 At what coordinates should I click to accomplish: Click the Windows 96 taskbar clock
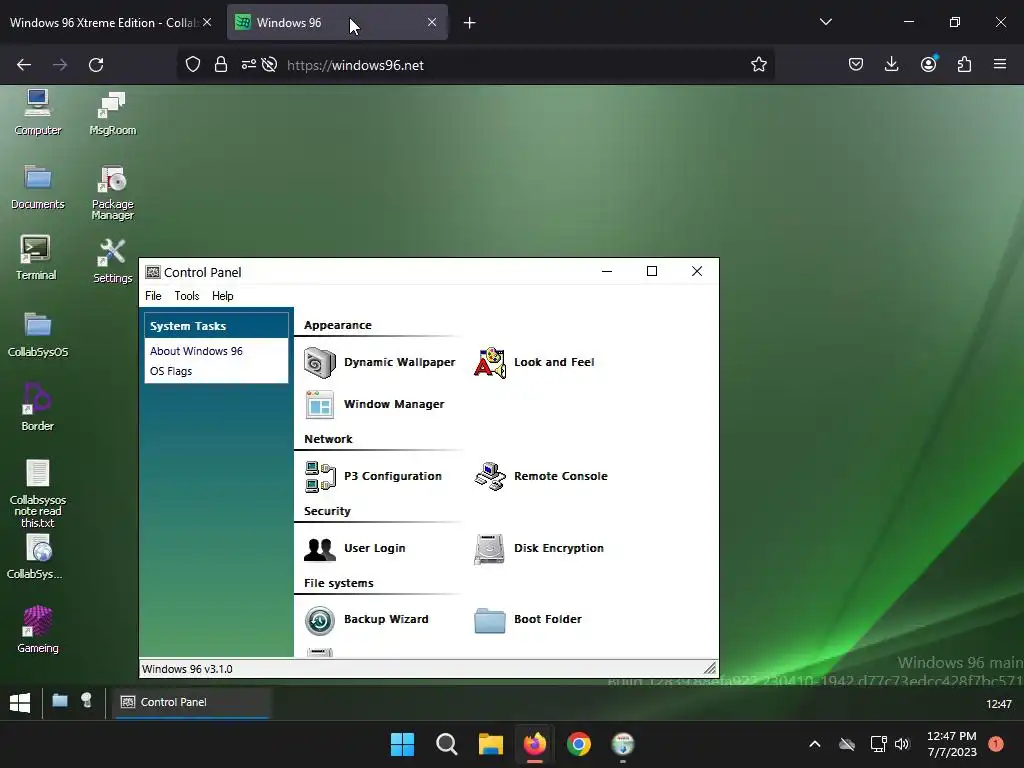click(999, 704)
